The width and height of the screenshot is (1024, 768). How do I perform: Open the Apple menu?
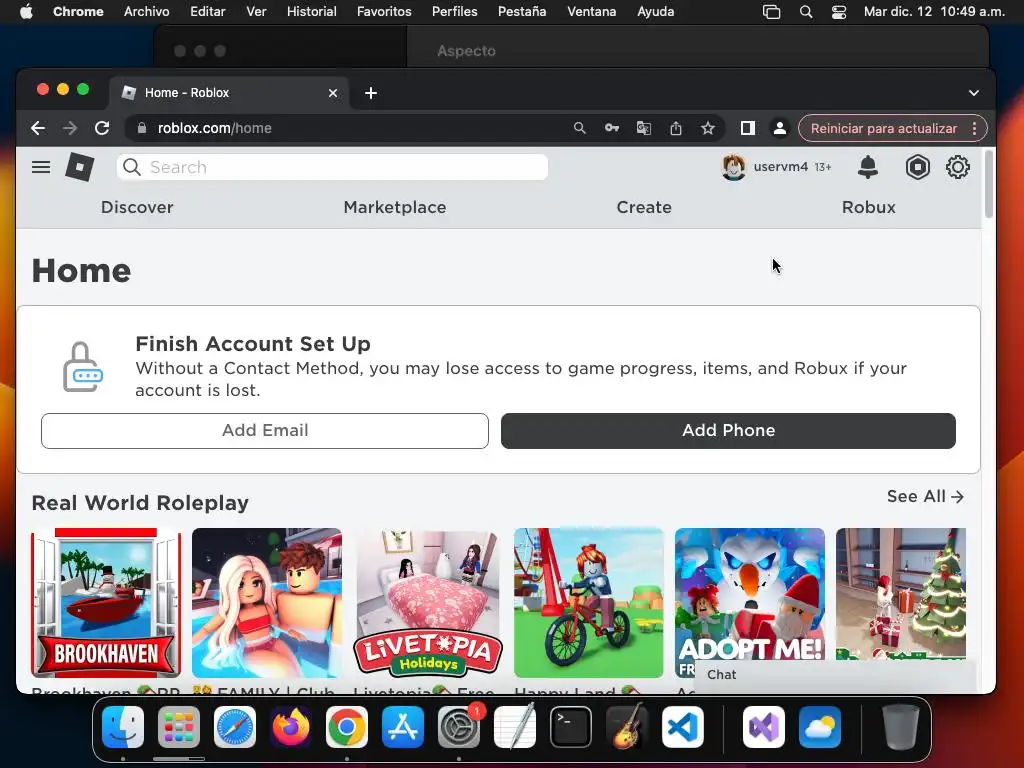pyautogui.click(x=26, y=12)
